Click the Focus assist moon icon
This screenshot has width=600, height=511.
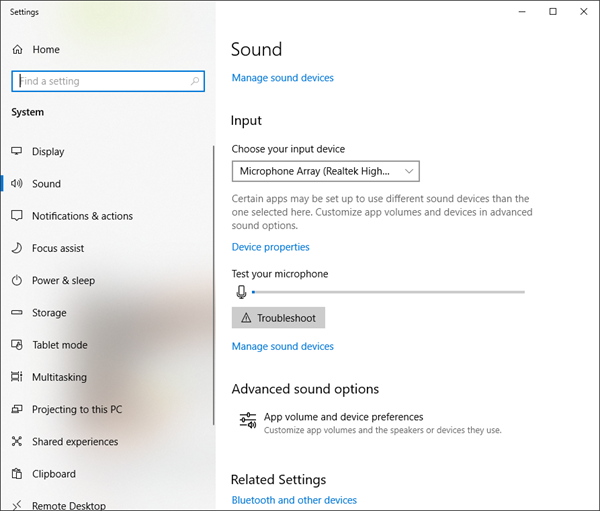pyautogui.click(x=16, y=248)
